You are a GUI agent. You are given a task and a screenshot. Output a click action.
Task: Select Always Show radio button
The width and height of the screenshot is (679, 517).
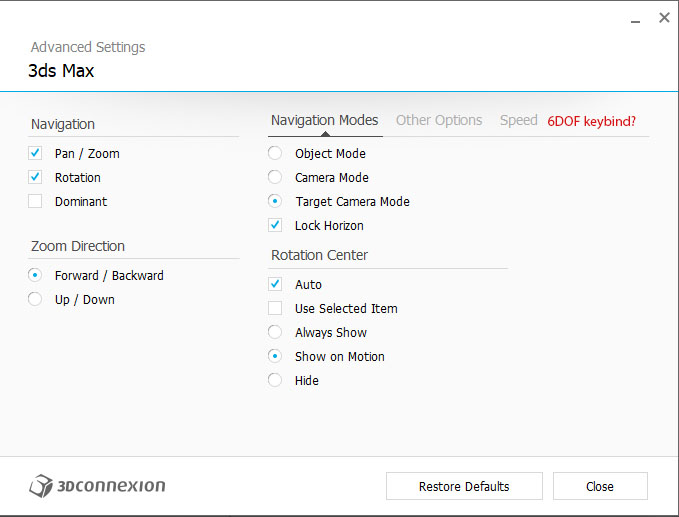pos(275,332)
